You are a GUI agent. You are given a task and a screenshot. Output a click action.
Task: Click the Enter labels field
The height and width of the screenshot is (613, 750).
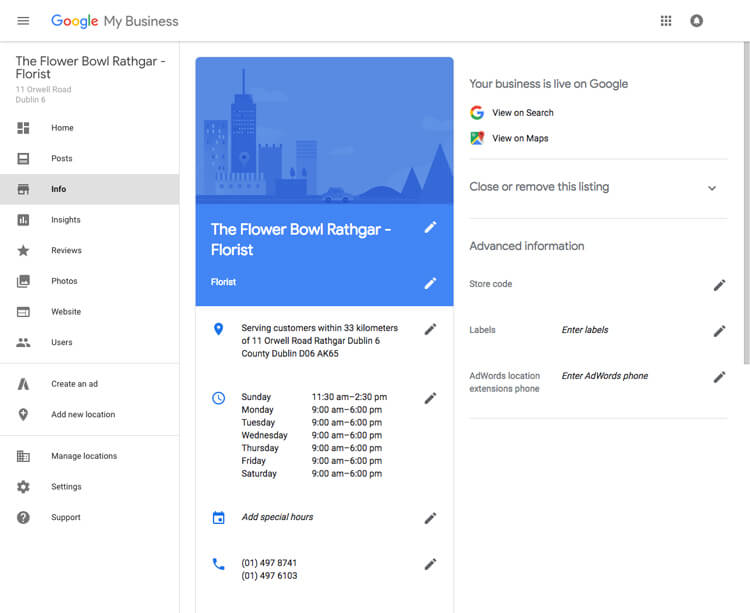click(585, 330)
